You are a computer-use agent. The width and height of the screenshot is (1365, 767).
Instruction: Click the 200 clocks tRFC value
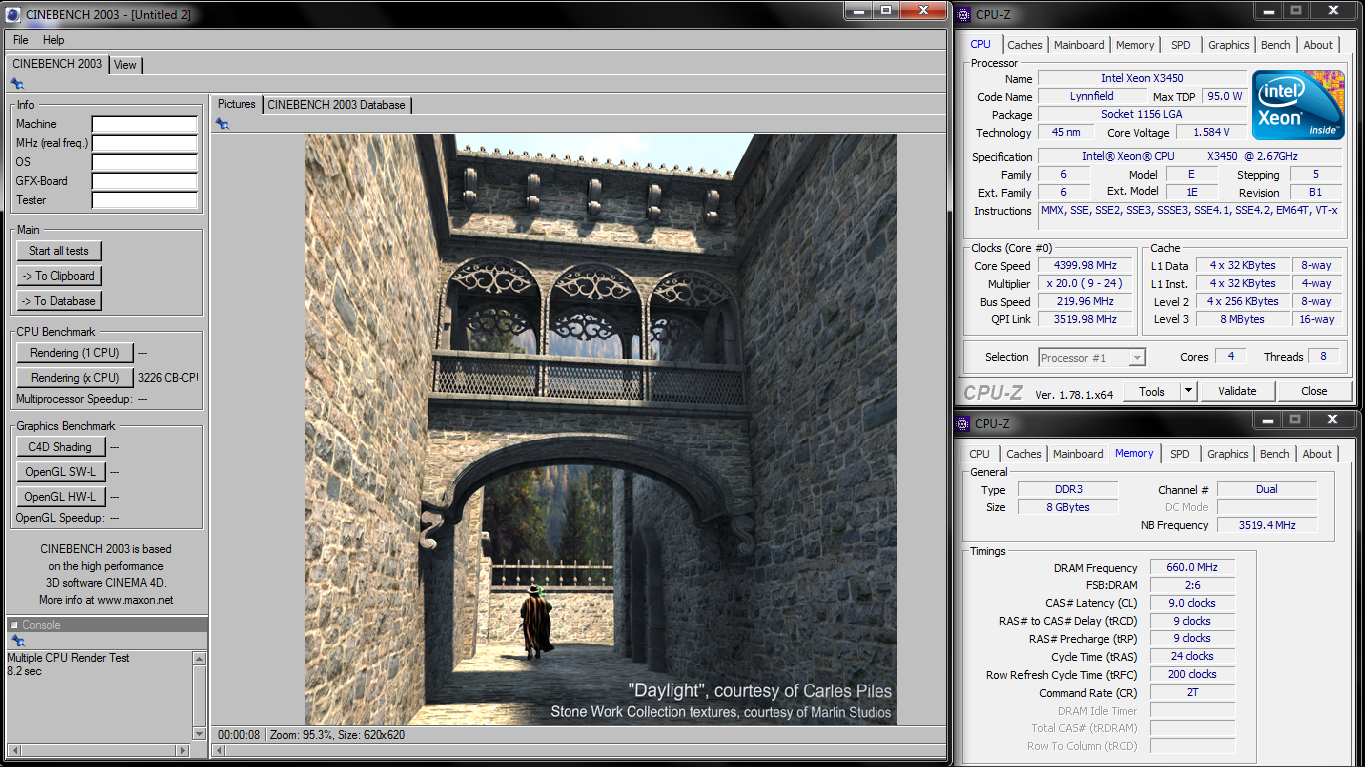coord(1192,675)
